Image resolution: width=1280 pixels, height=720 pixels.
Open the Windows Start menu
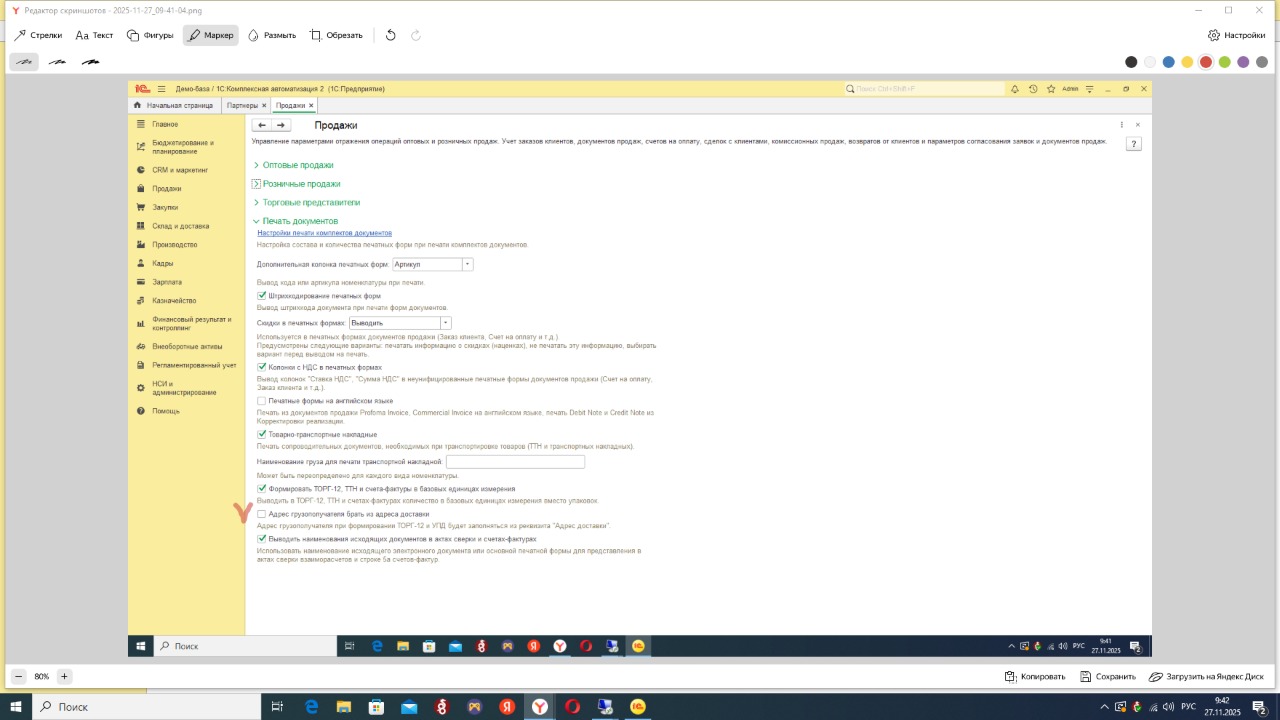point(17,707)
